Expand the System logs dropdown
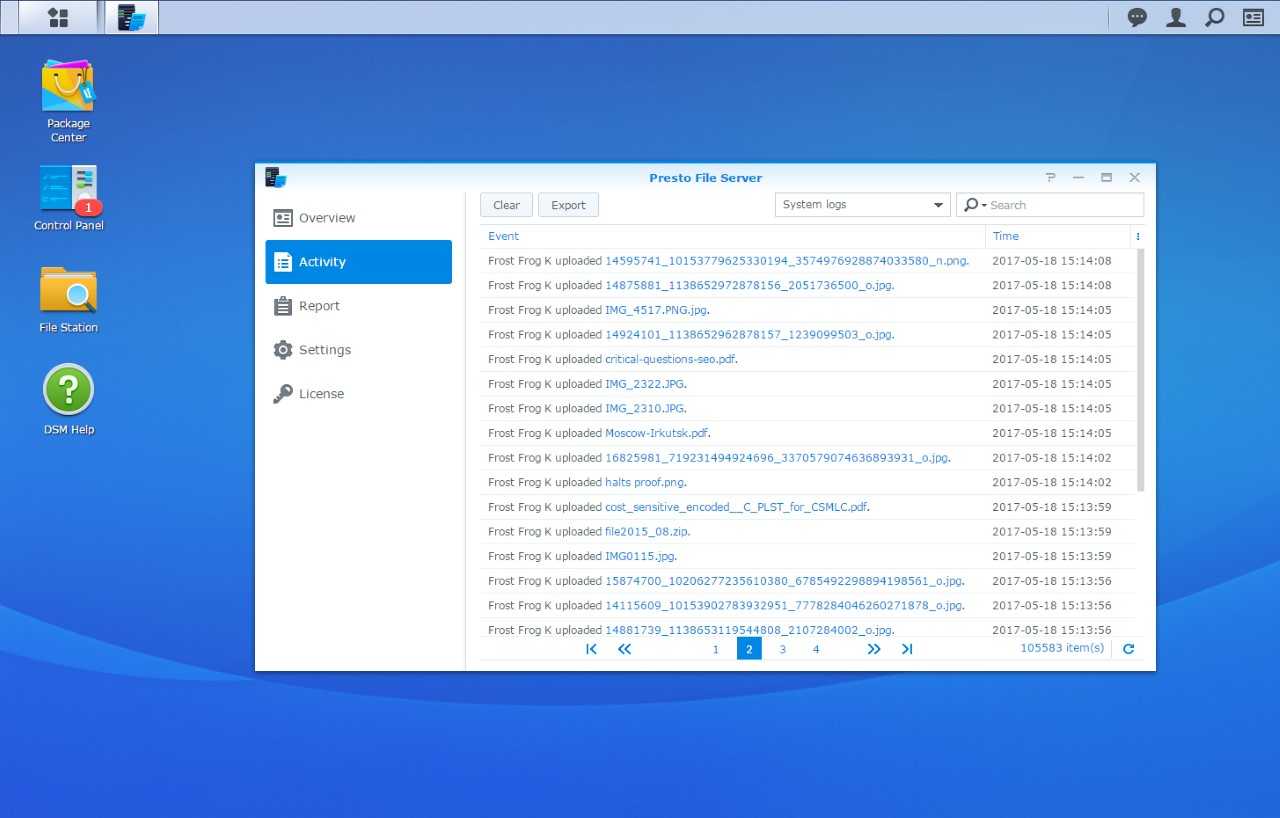The height and width of the screenshot is (818, 1280). click(x=862, y=205)
